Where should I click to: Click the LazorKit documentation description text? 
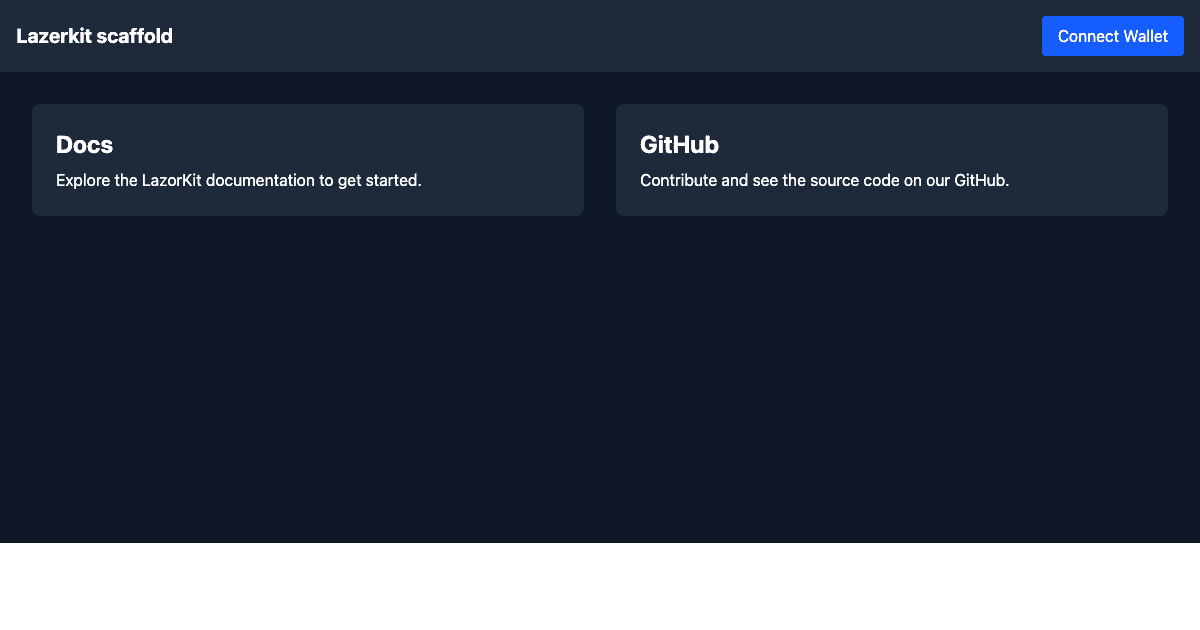coord(238,181)
